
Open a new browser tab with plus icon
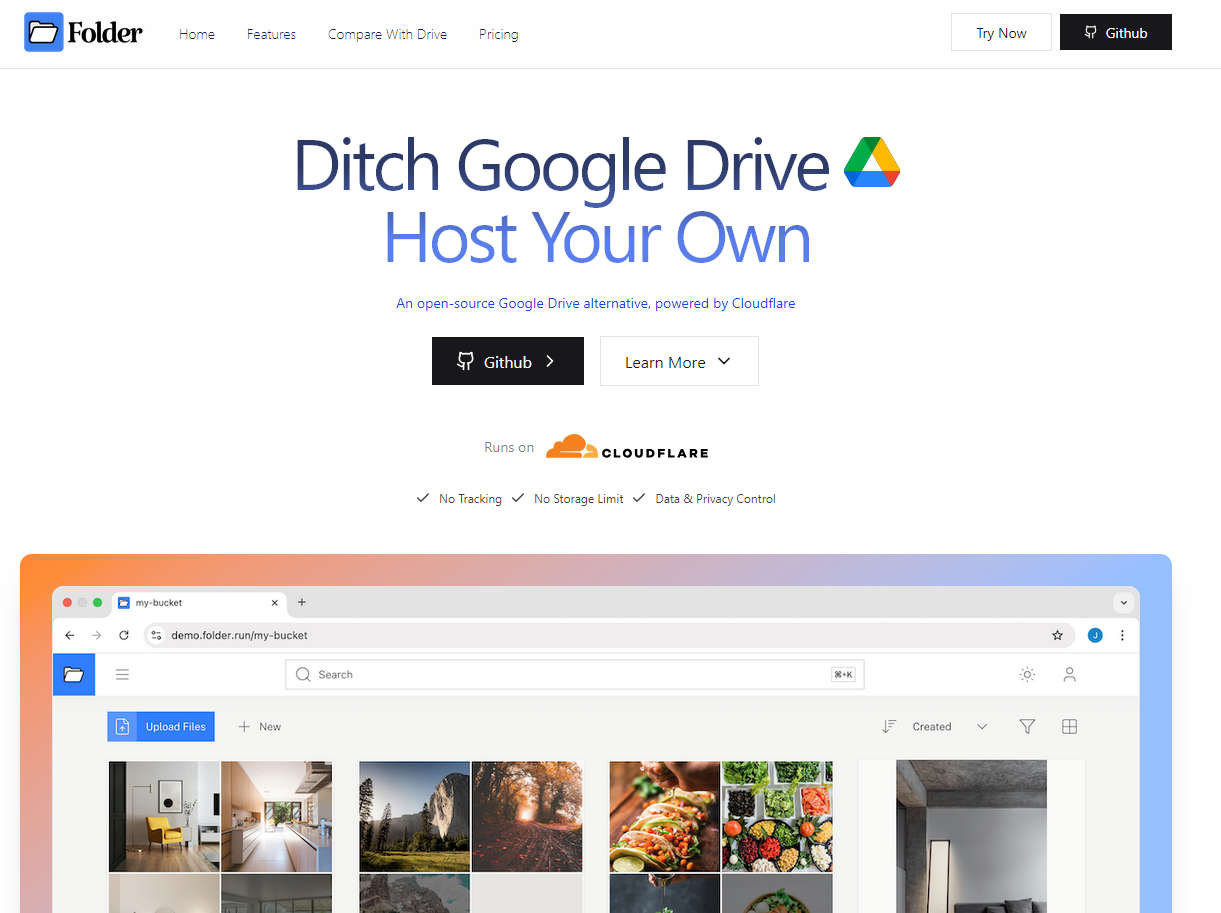pyautogui.click(x=302, y=602)
